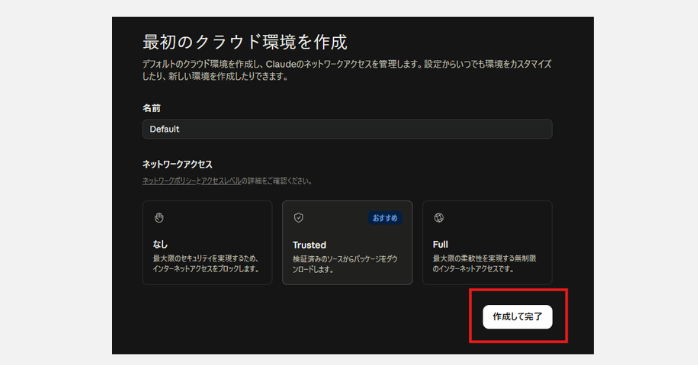Viewport: 698px width, 365px height.
Task: Click the おすすめ badge on Trusted
Action: click(x=385, y=218)
